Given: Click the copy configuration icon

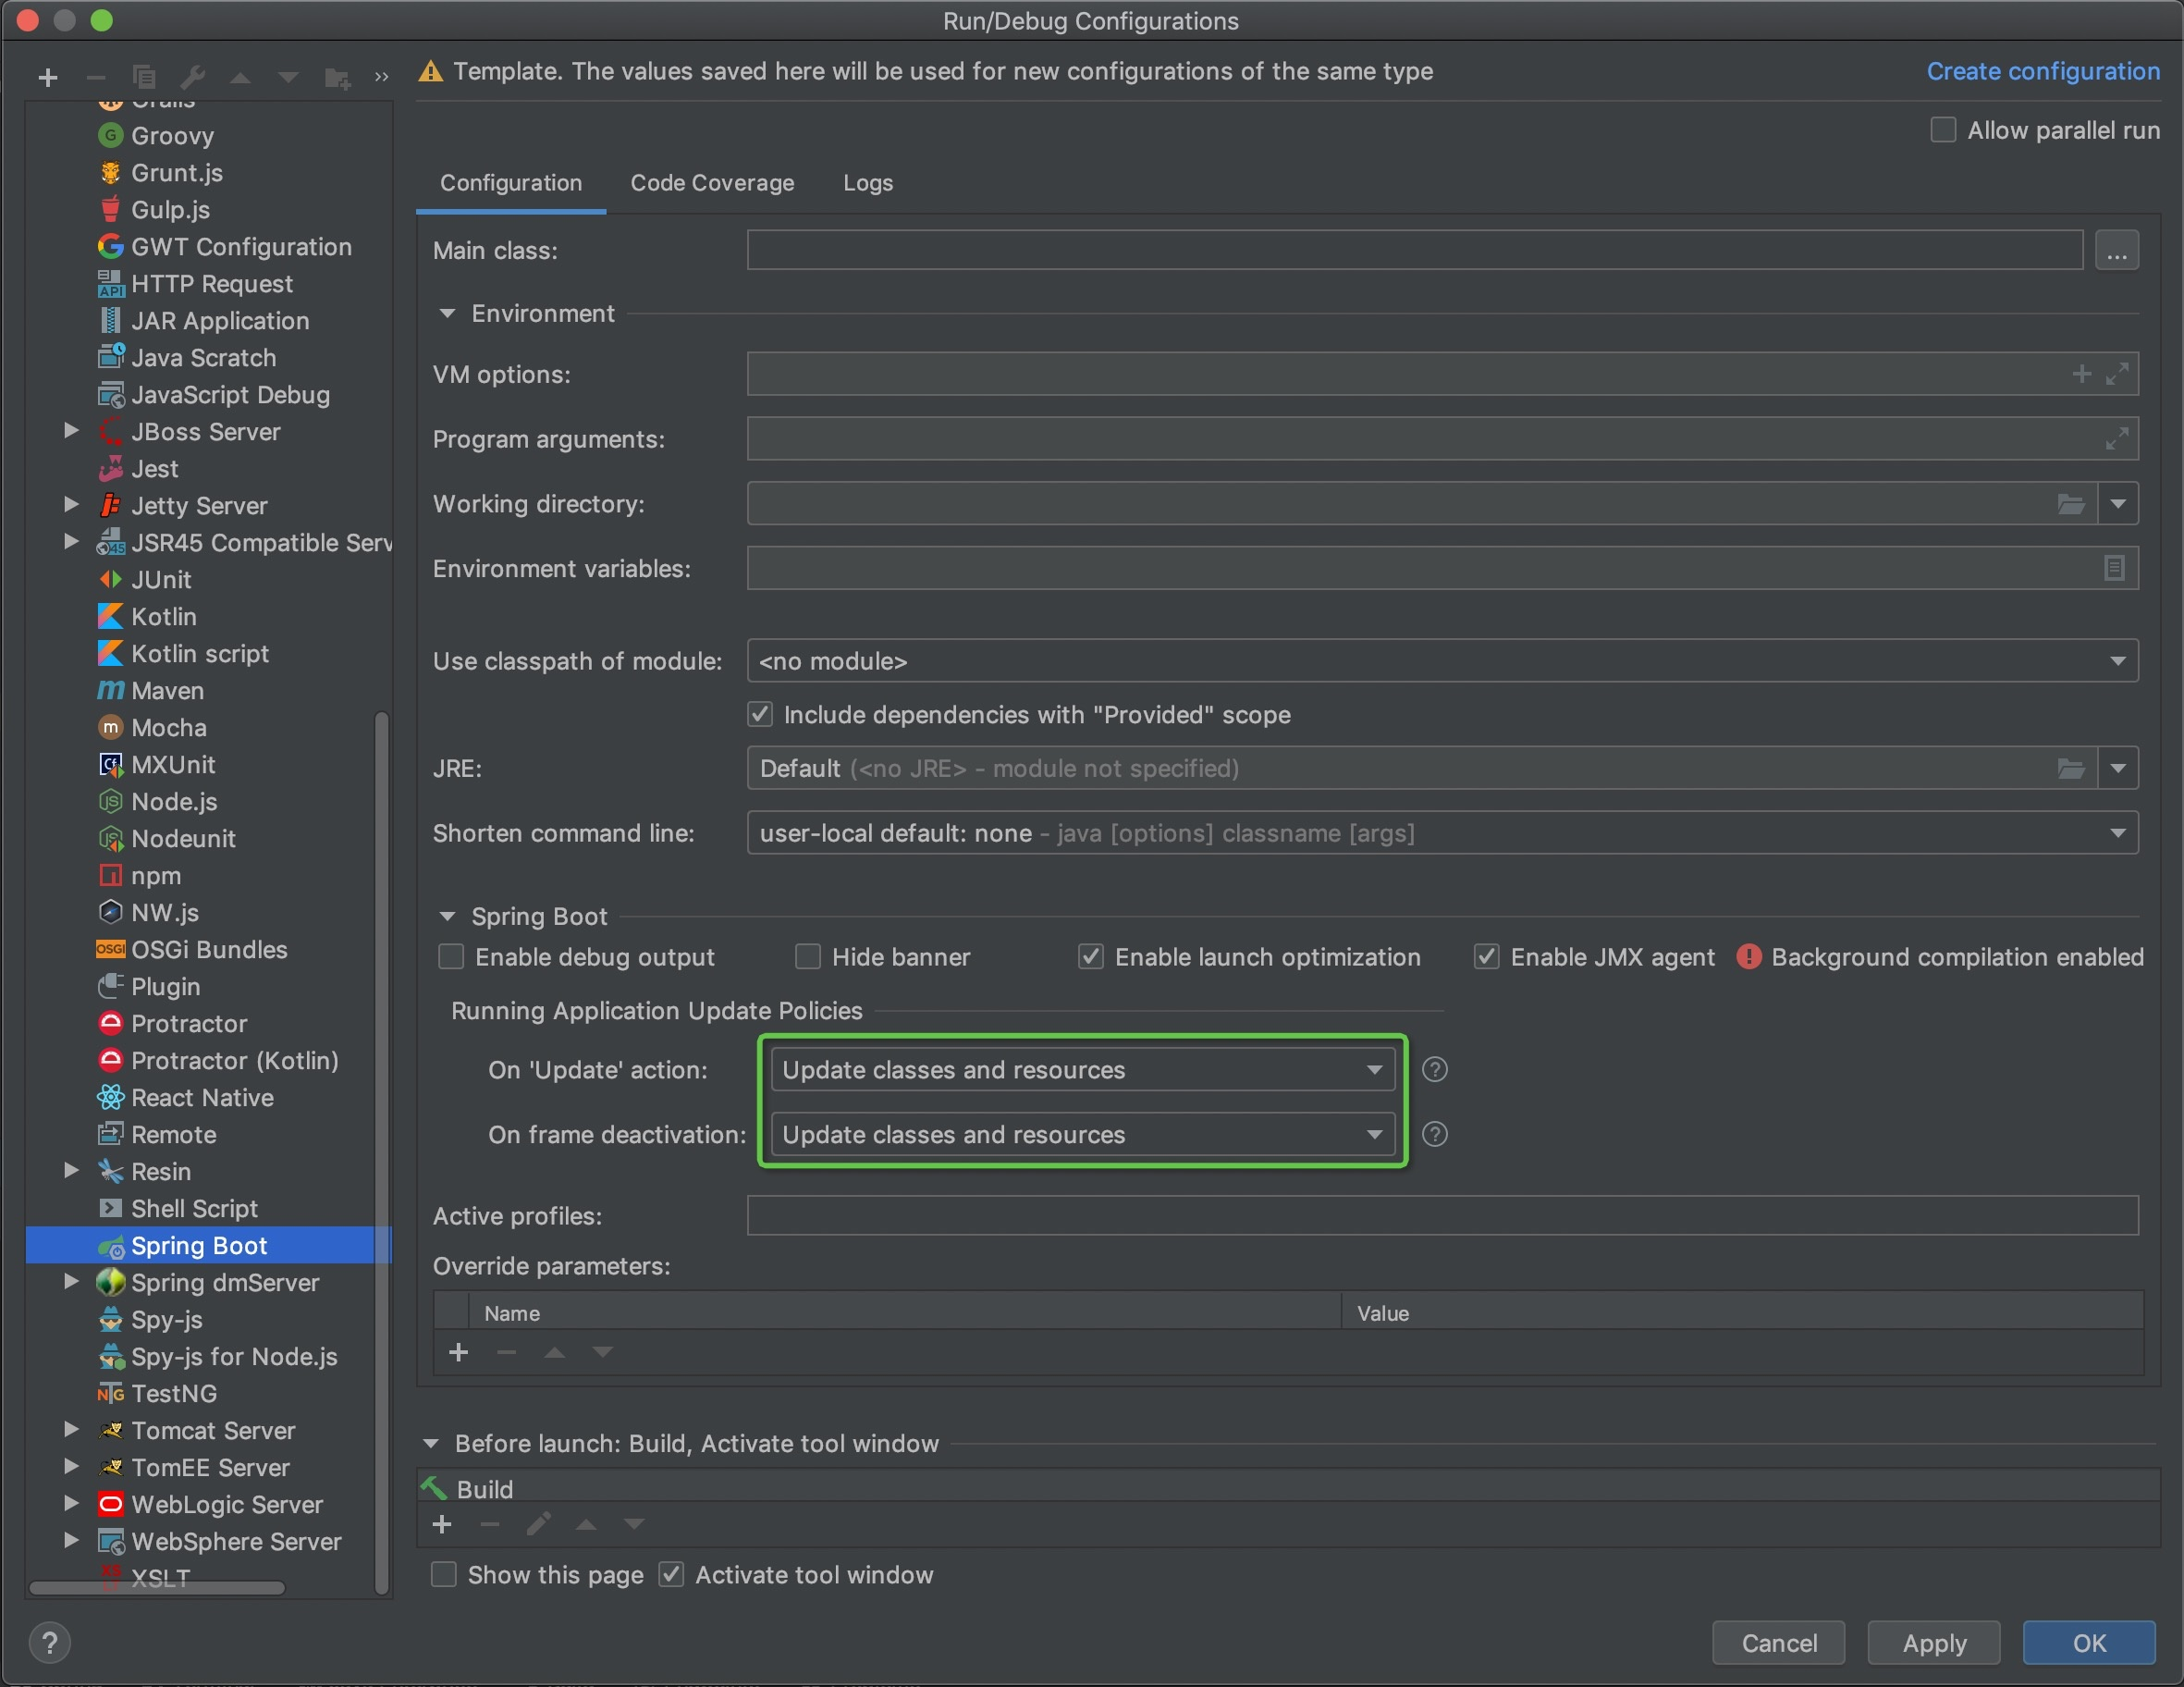Looking at the screenshot, I should 144,77.
